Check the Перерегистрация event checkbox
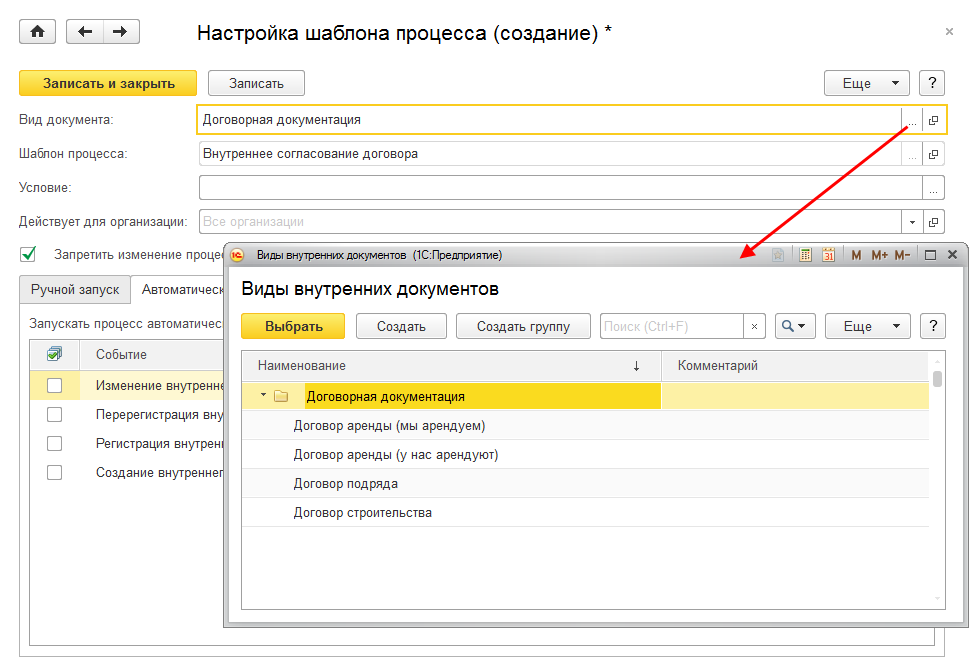The height and width of the screenshot is (671, 971). point(54,415)
